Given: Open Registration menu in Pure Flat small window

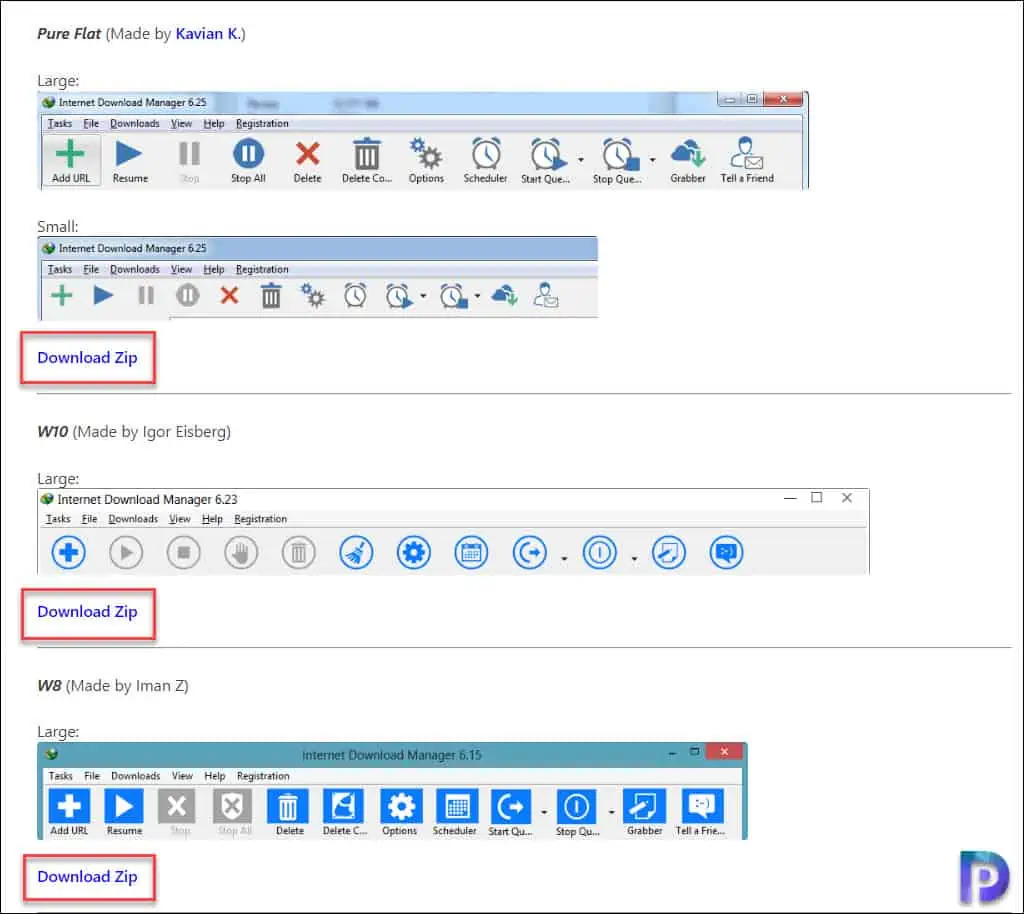Looking at the screenshot, I should (262, 269).
